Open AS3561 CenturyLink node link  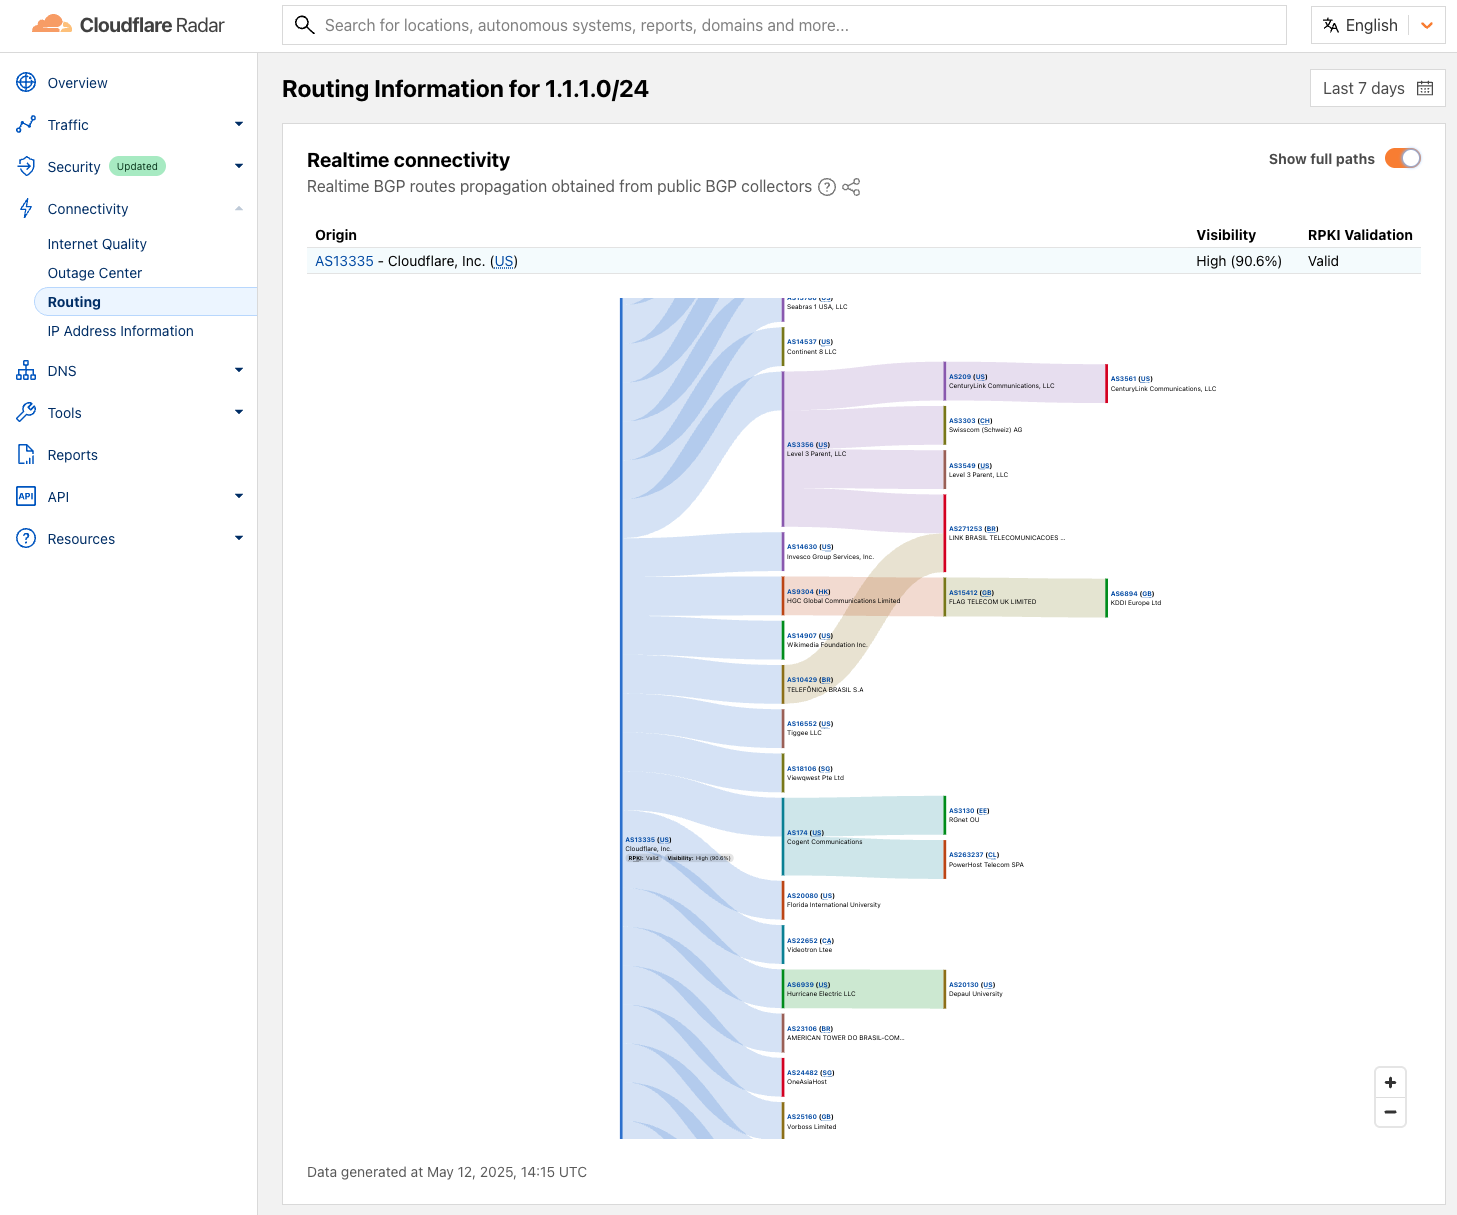click(x=1124, y=379)
